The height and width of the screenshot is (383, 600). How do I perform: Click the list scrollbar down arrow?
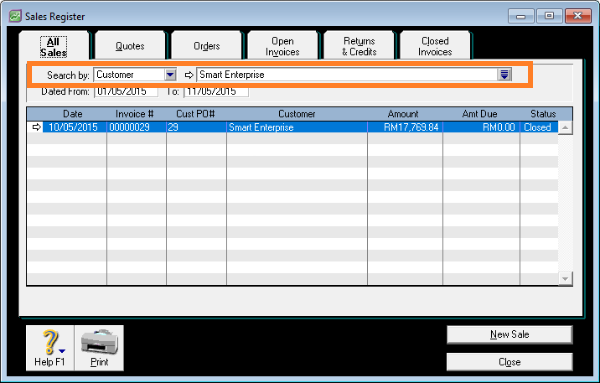click(x=565, y=278)
